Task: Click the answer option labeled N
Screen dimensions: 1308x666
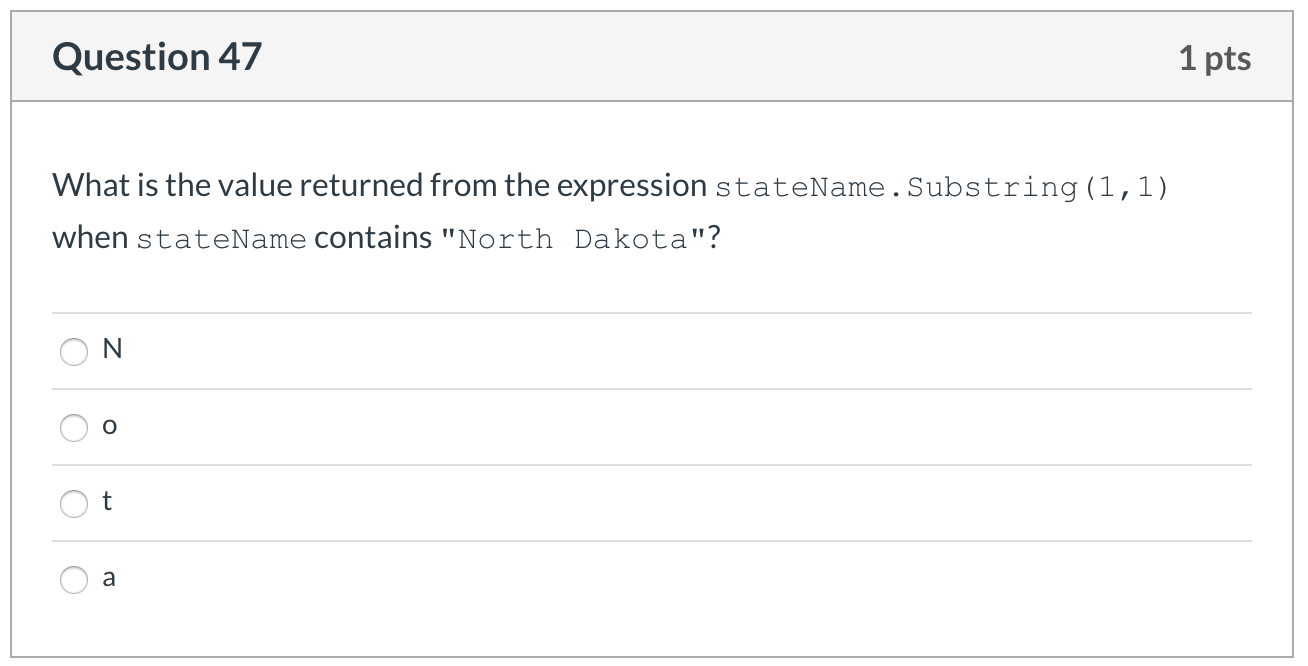Action: click(113, 349)
